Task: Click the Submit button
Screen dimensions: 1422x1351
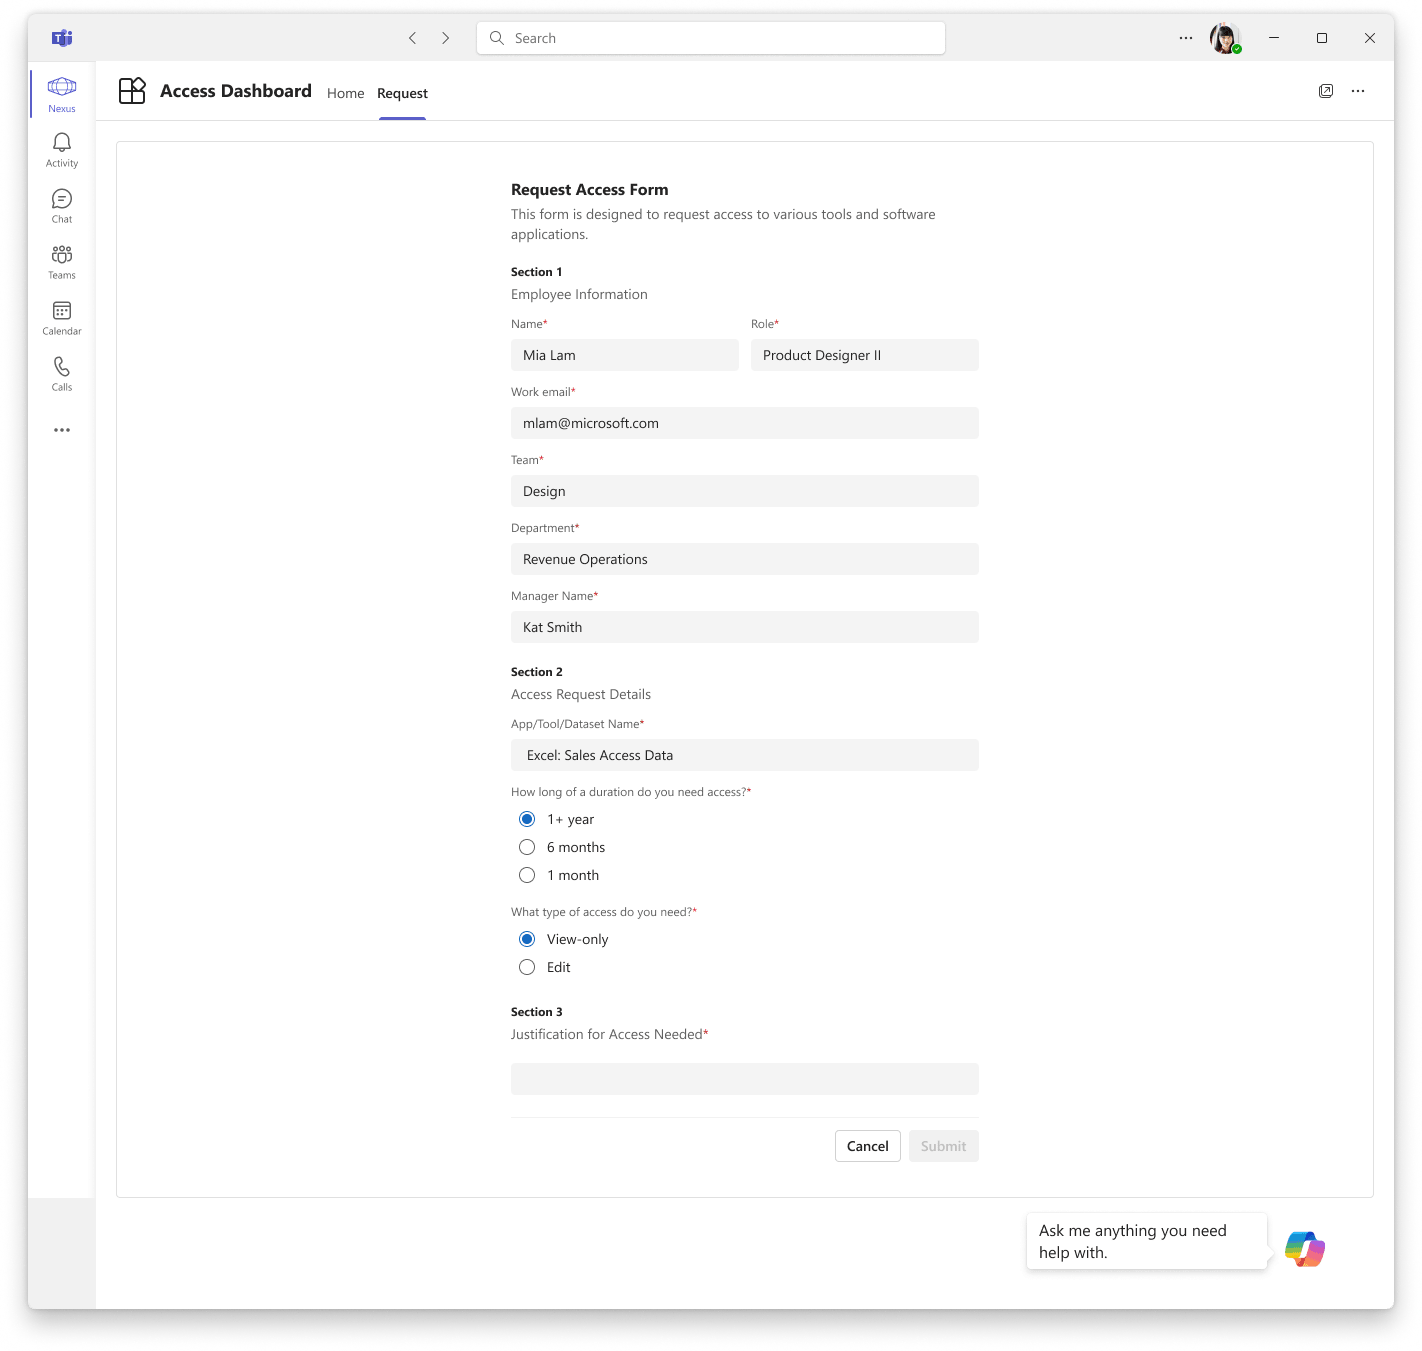Action: click(944, 1146)
